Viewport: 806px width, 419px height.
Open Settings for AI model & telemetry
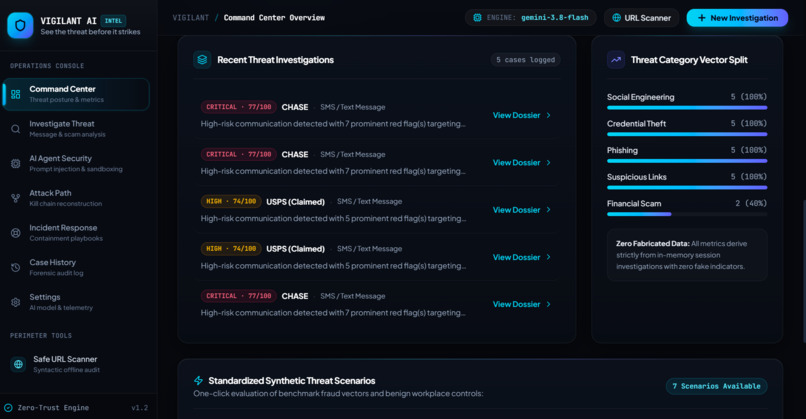pyautogui.click(x=76, y=302)
